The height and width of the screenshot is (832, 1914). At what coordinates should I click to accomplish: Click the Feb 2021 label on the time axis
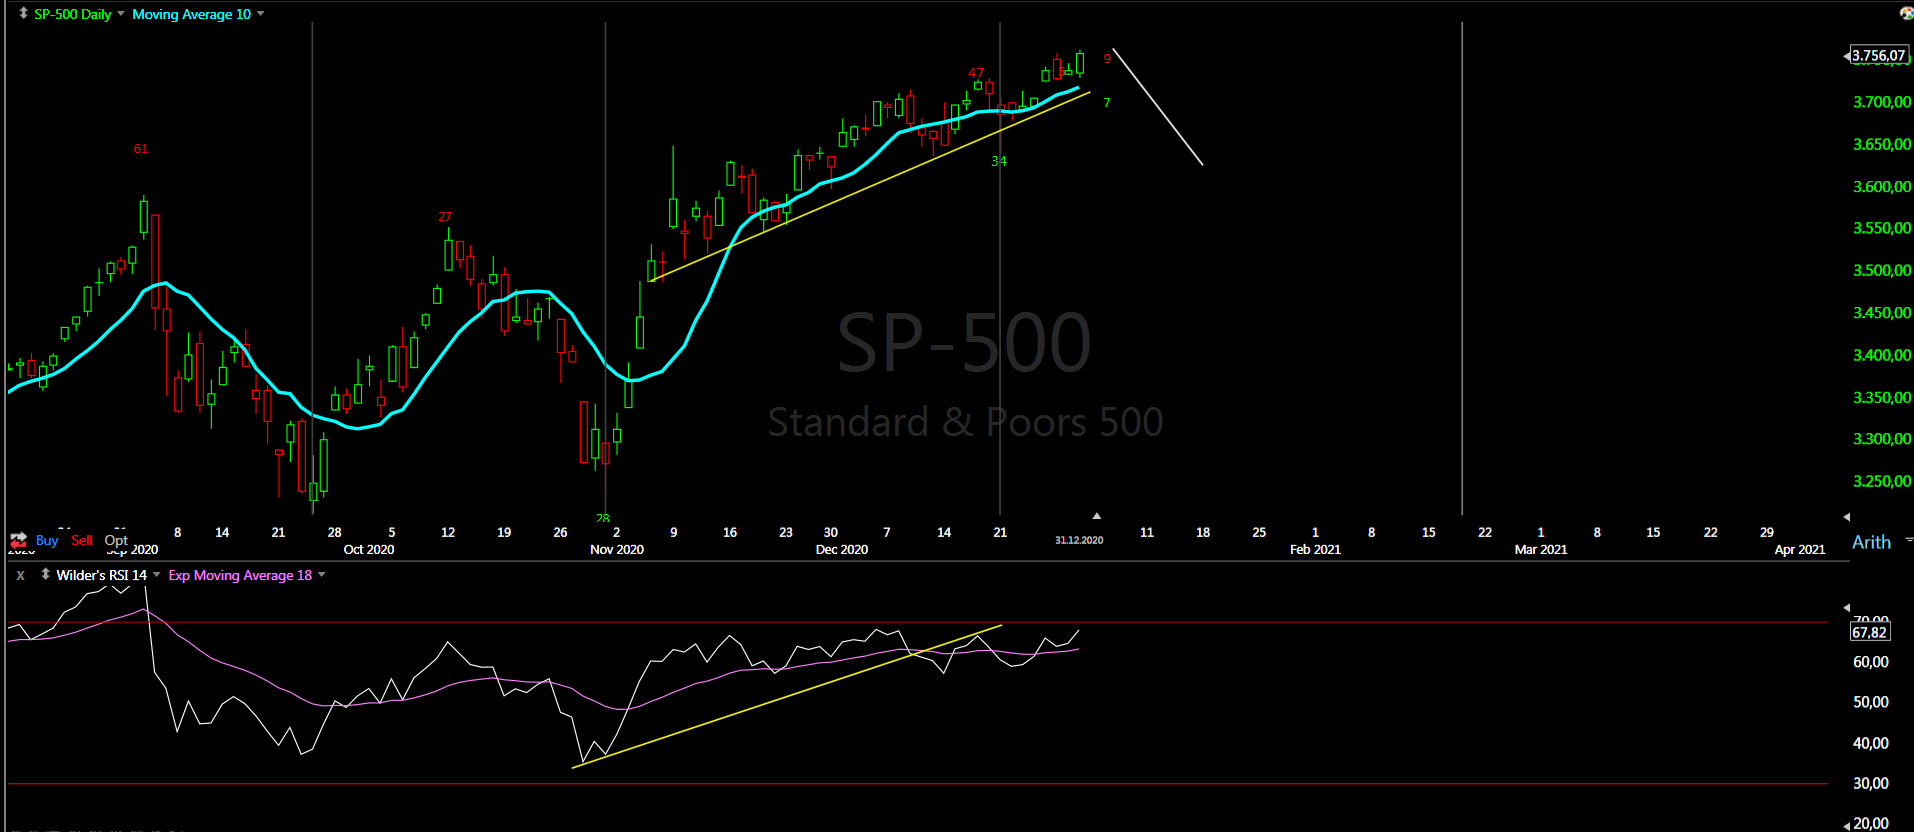1315,549
